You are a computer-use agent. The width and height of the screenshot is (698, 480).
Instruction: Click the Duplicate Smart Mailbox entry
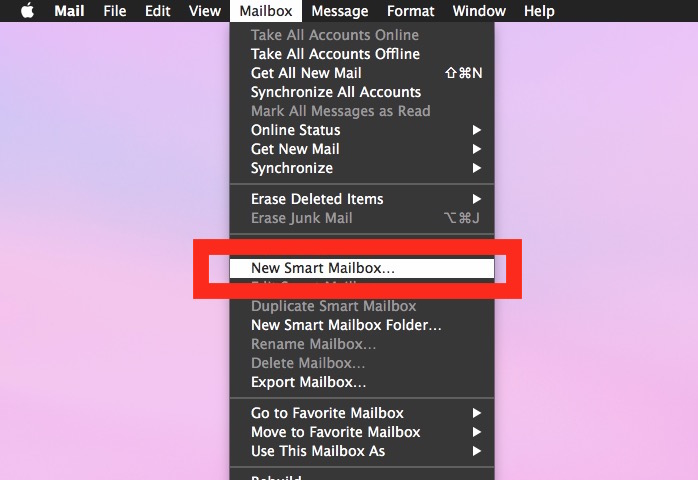tap(362, 306)
